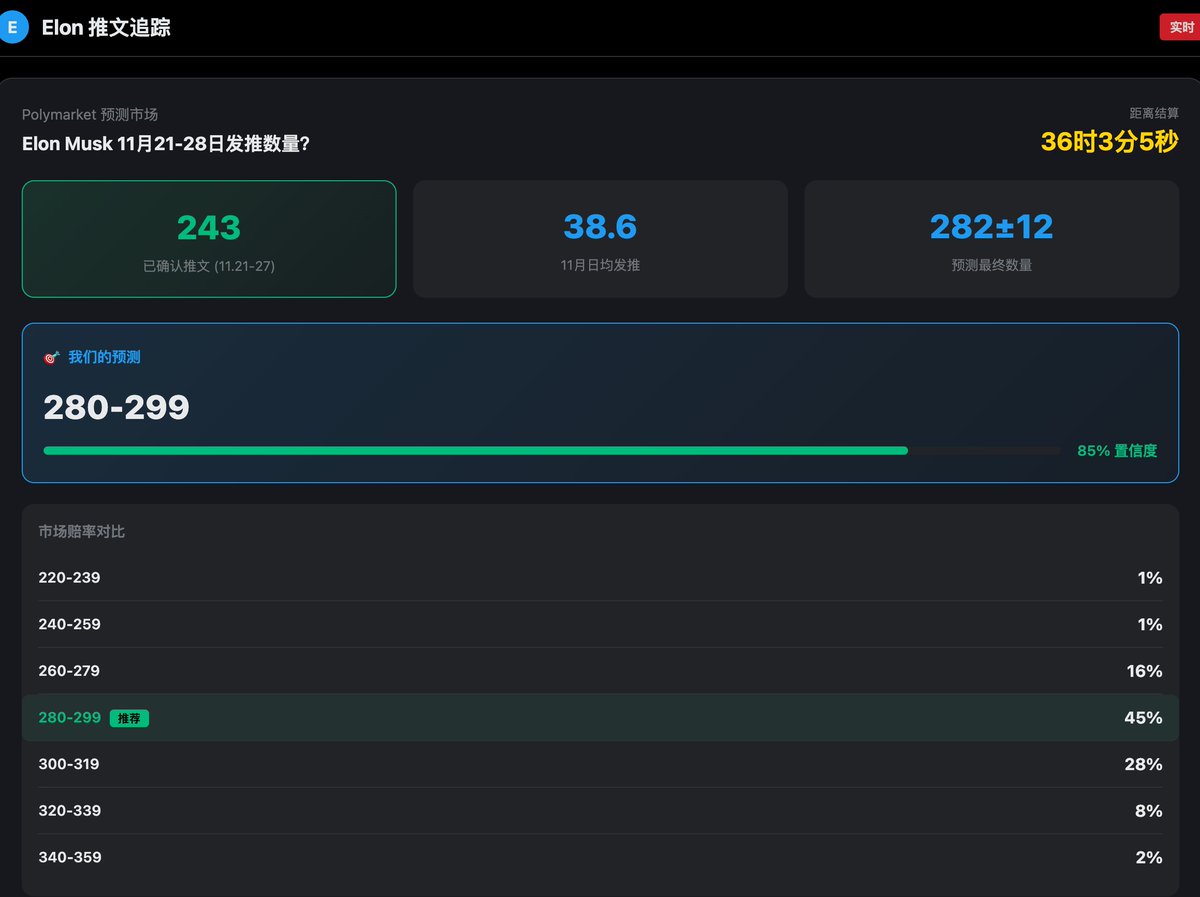1200x897 pixels.
Task: Select the 220-239 odds row
Action: [x=600, y=578]
